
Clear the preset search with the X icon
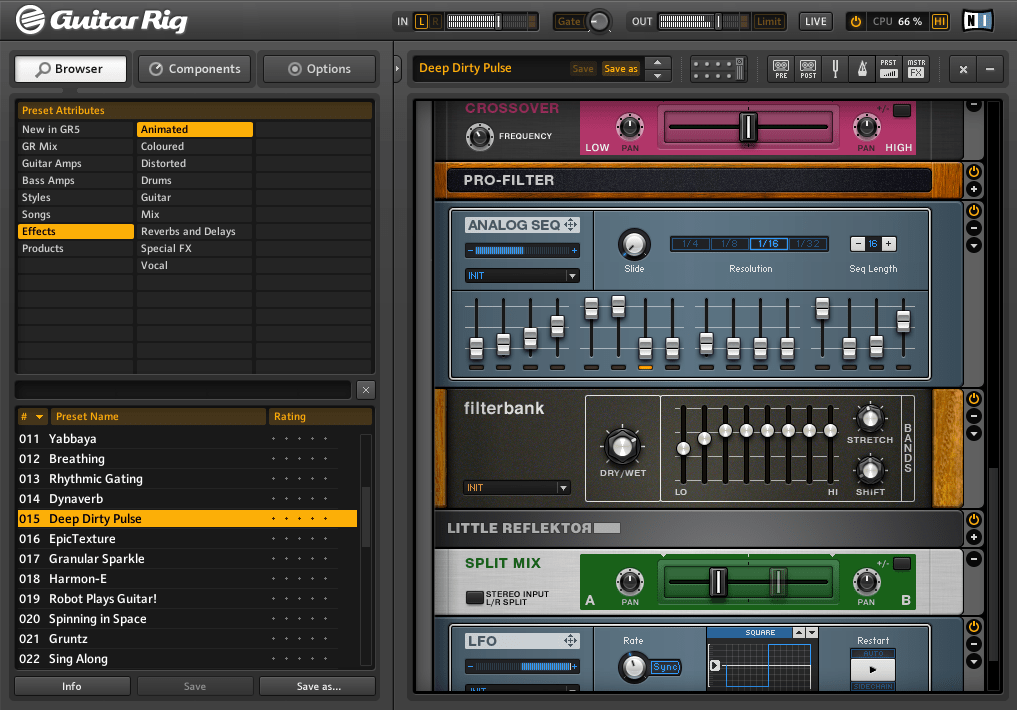366,390
